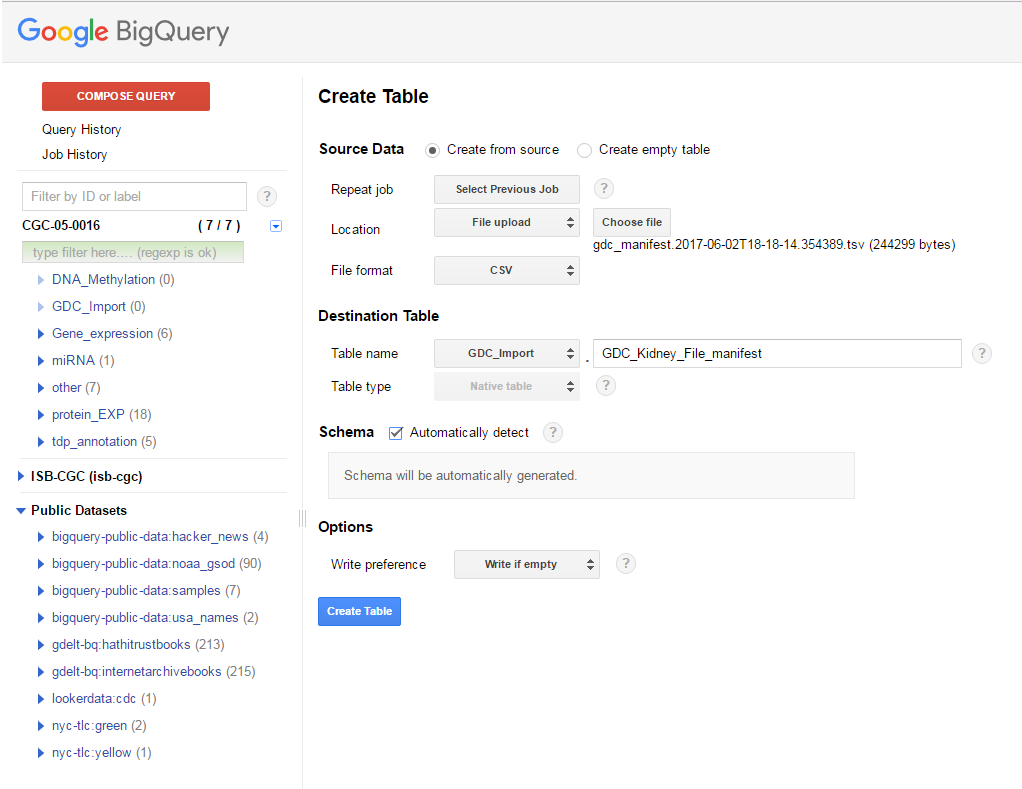Open the GDC_Import dataset dropdown
Viewport: 1022px width, 789px height.
506,353
